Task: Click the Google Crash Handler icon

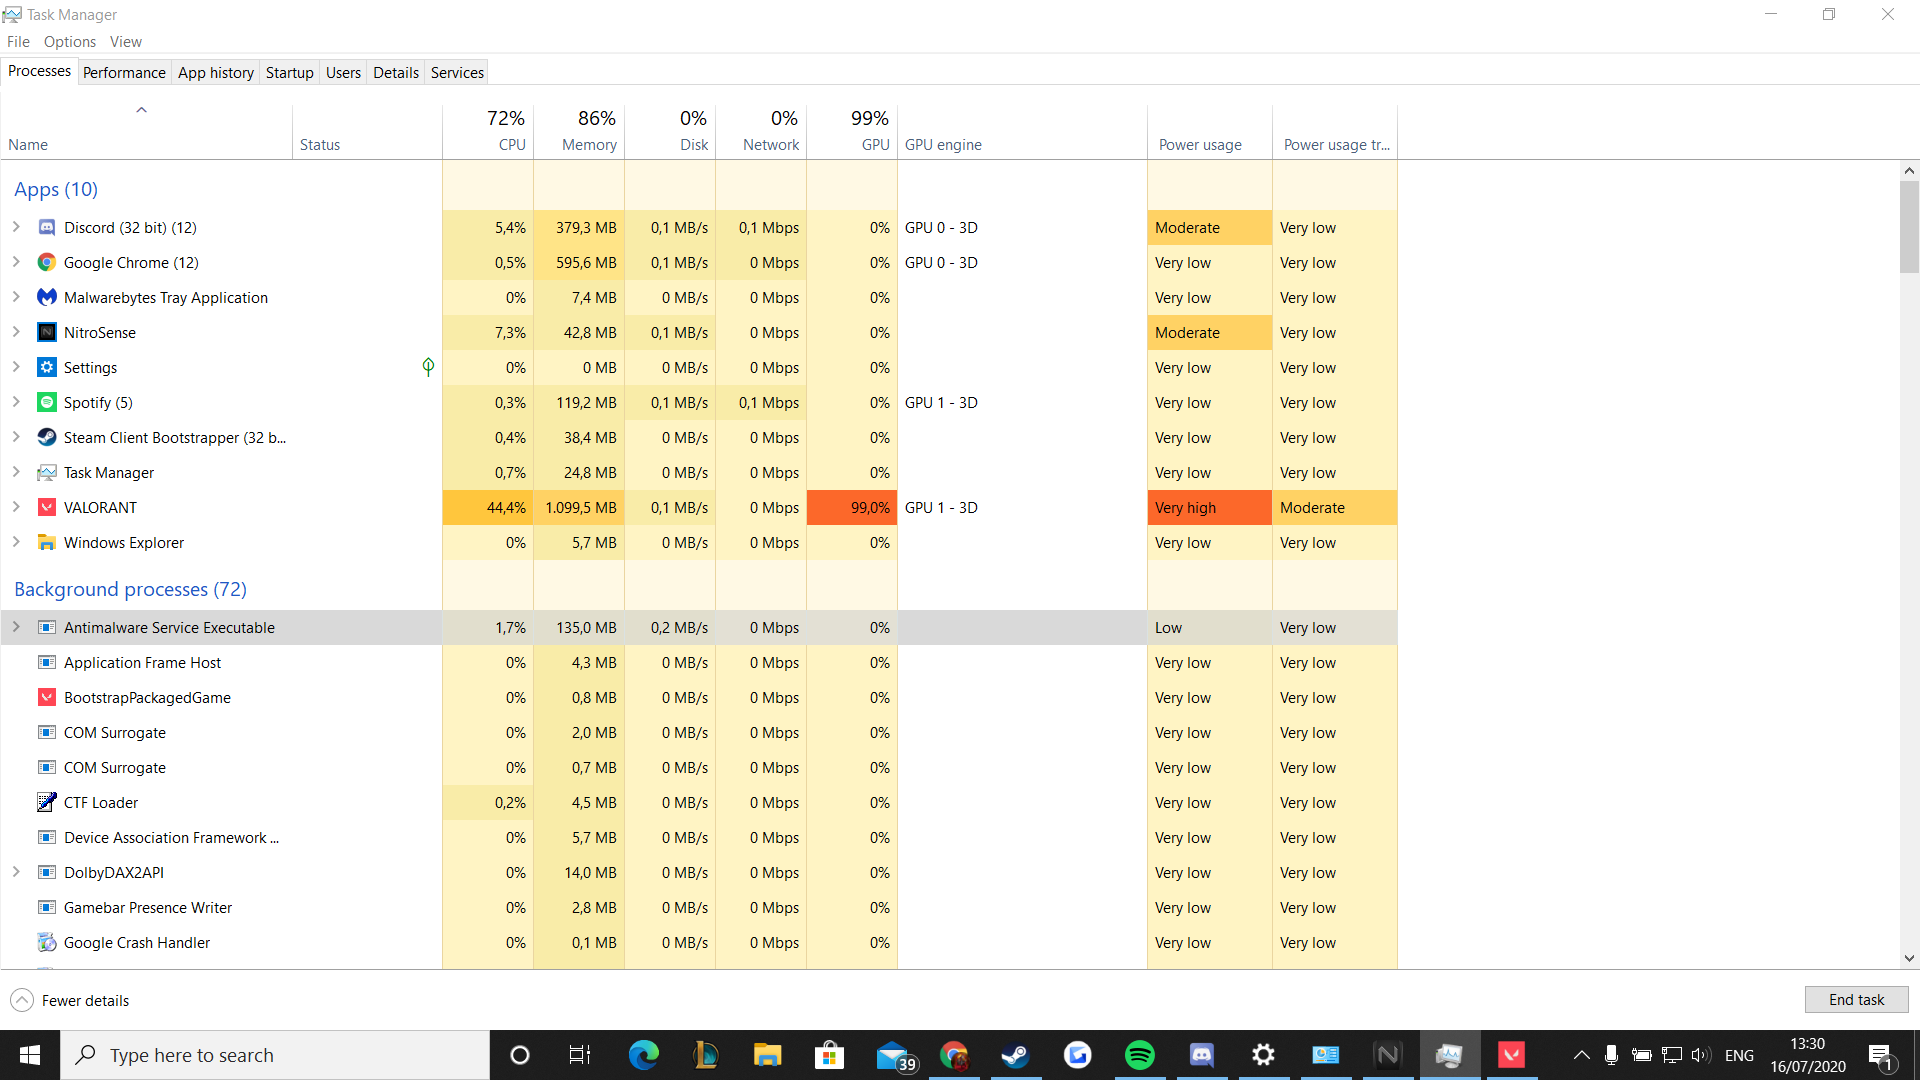Action: (x=47, y=943)
